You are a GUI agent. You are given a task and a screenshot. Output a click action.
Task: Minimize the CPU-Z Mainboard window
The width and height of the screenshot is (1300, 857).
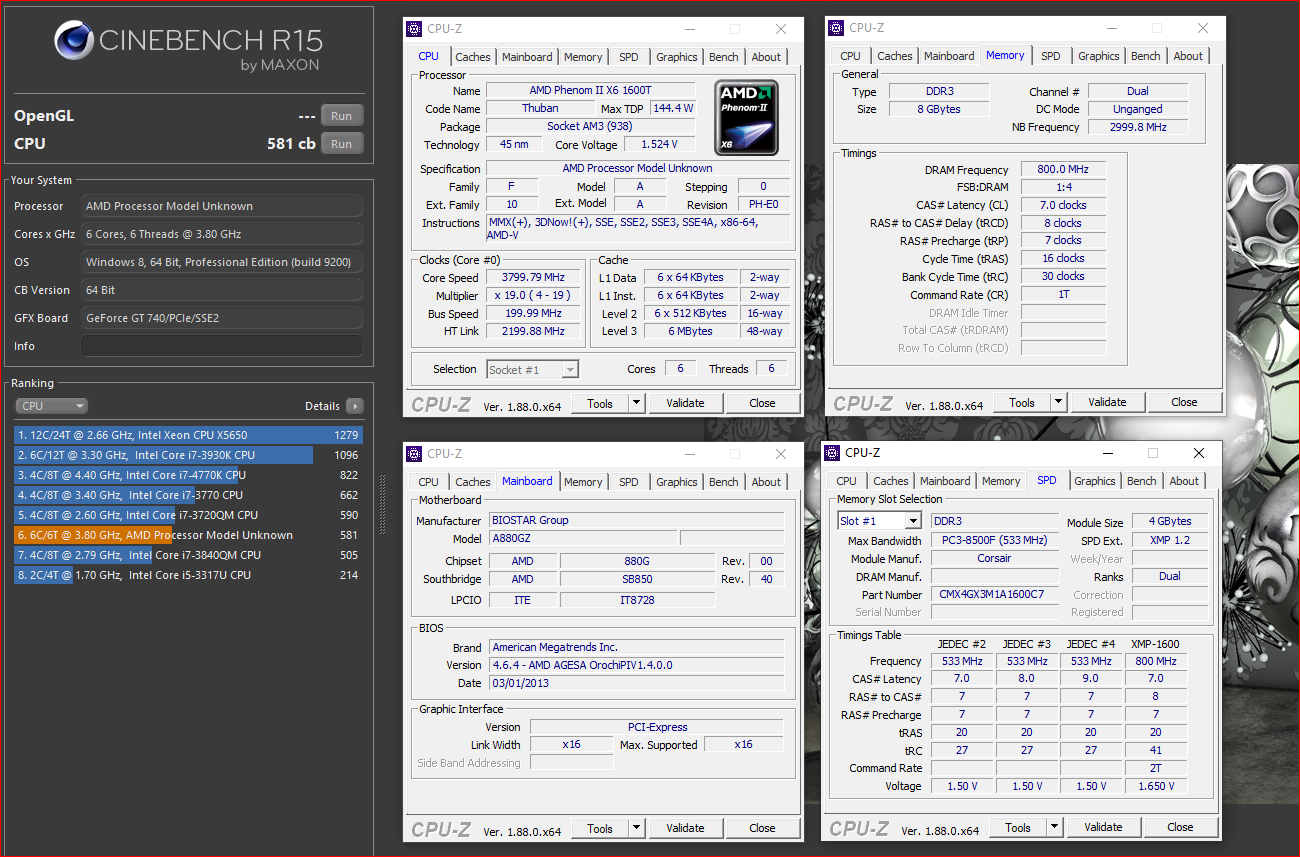(689, 454)
